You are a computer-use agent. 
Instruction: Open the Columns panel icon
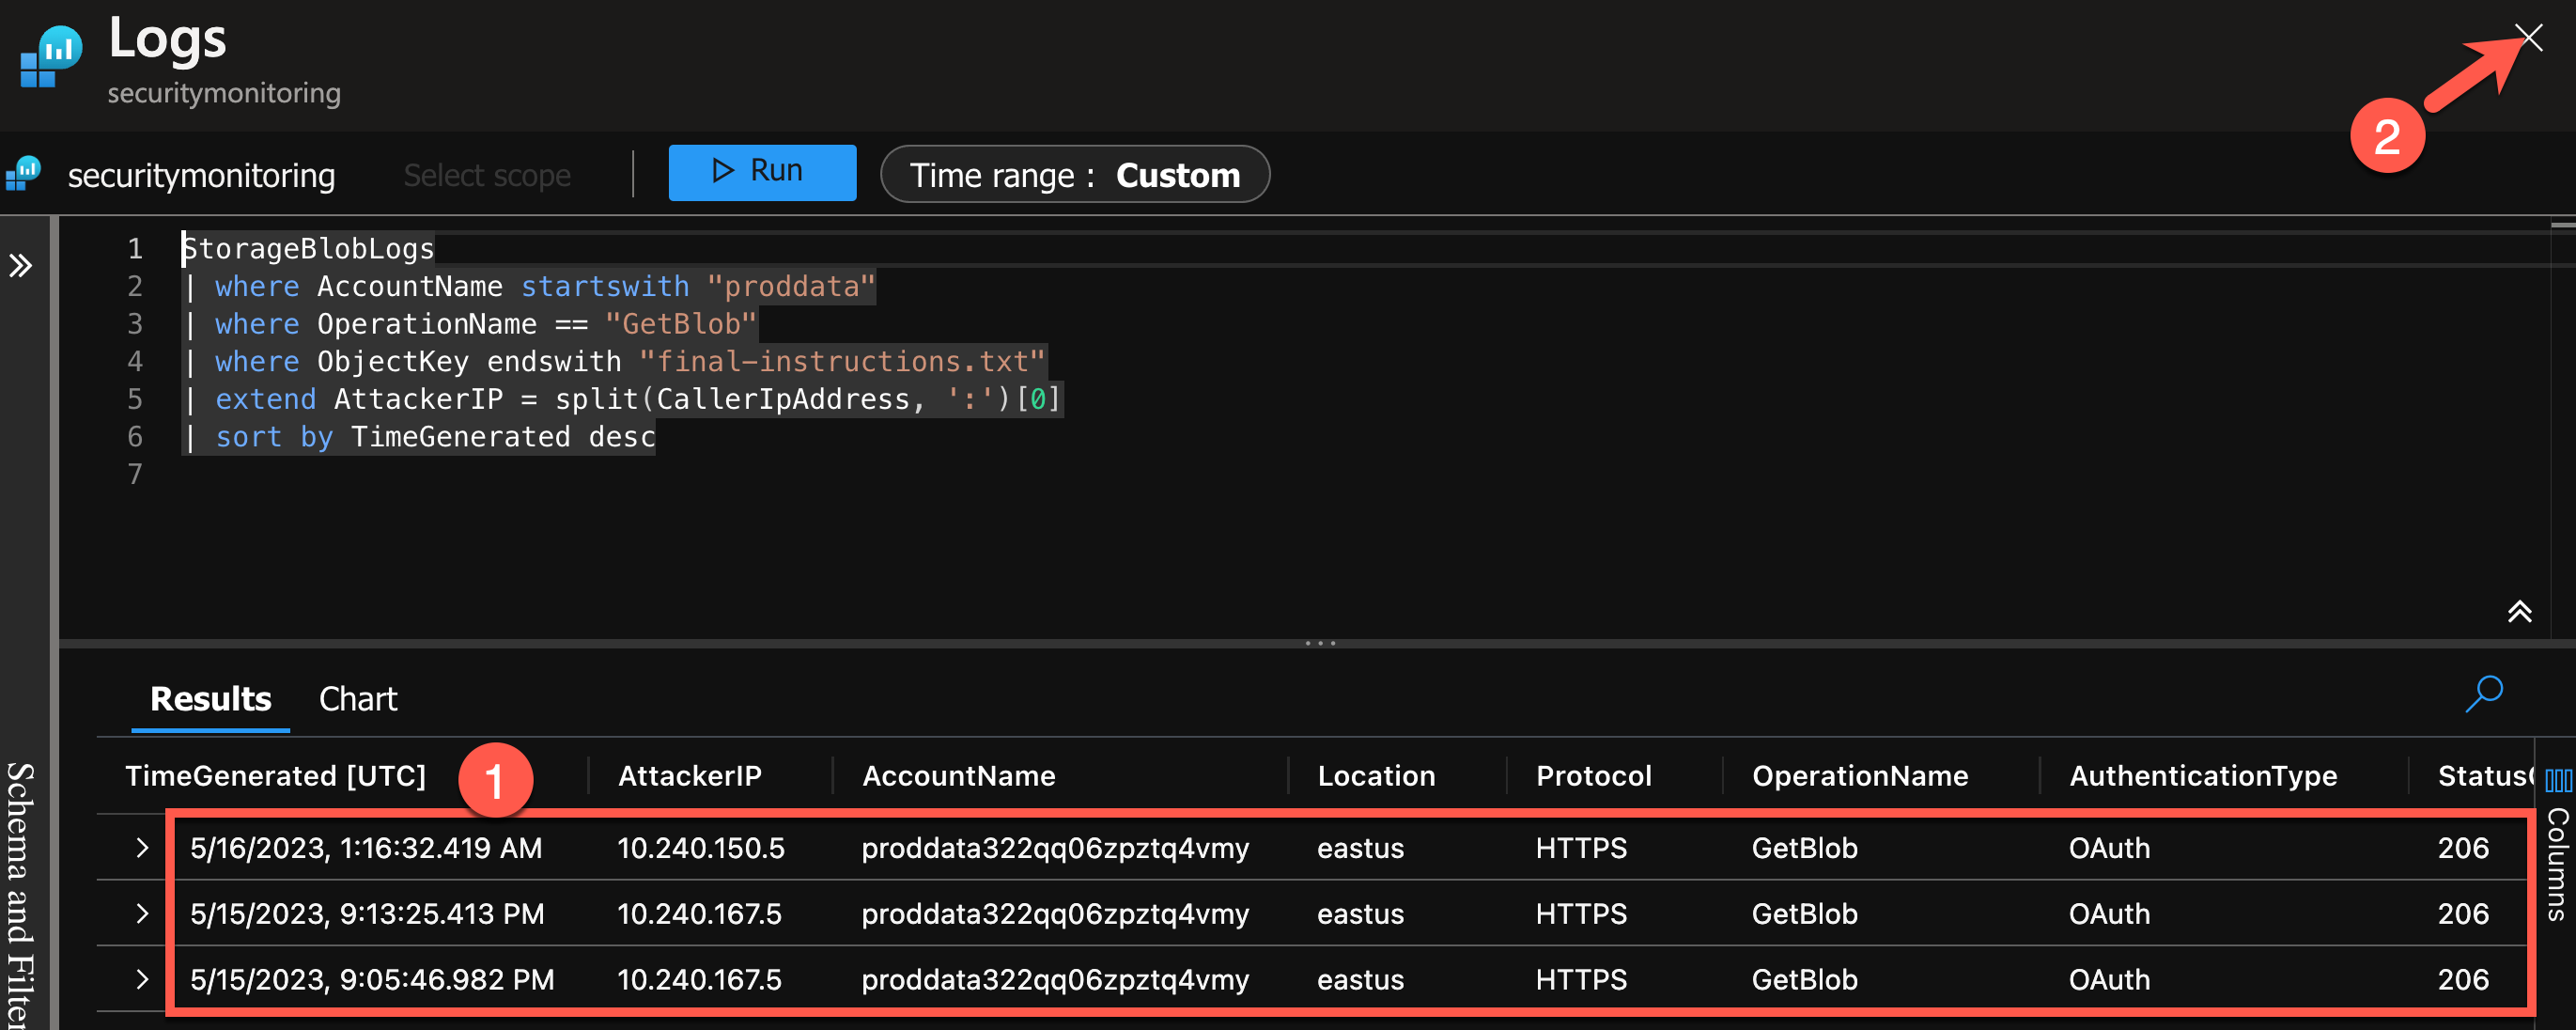coord(2557,781)
